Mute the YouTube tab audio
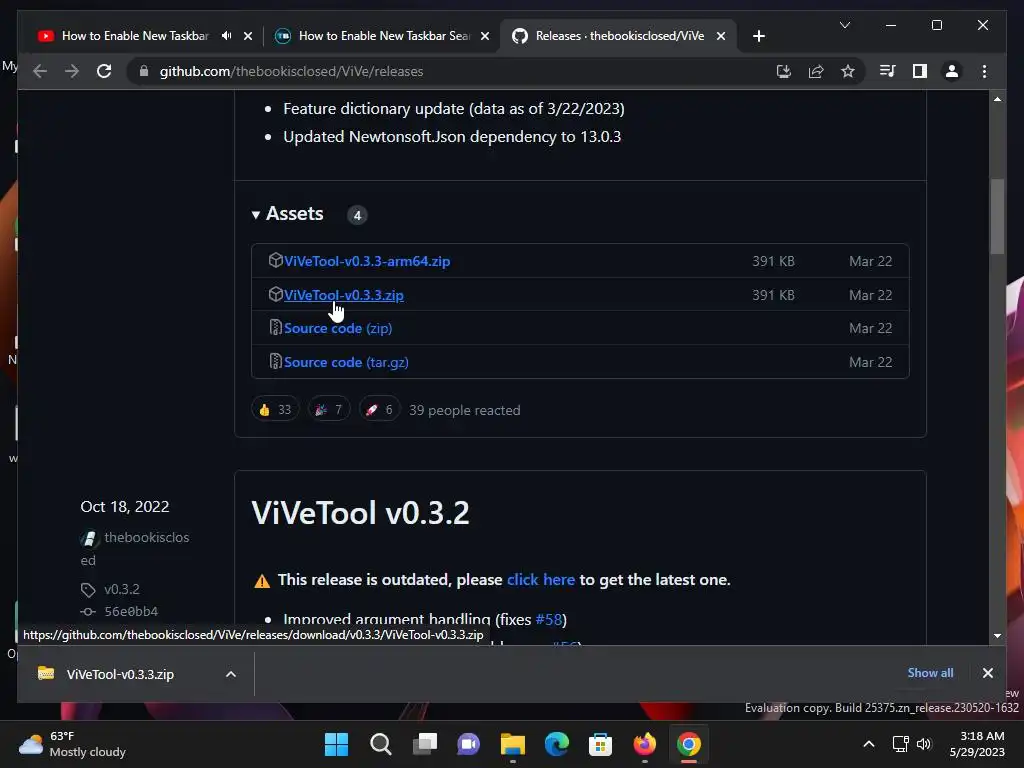Viewport: 1024px width, 768px height. coord(226,36)
